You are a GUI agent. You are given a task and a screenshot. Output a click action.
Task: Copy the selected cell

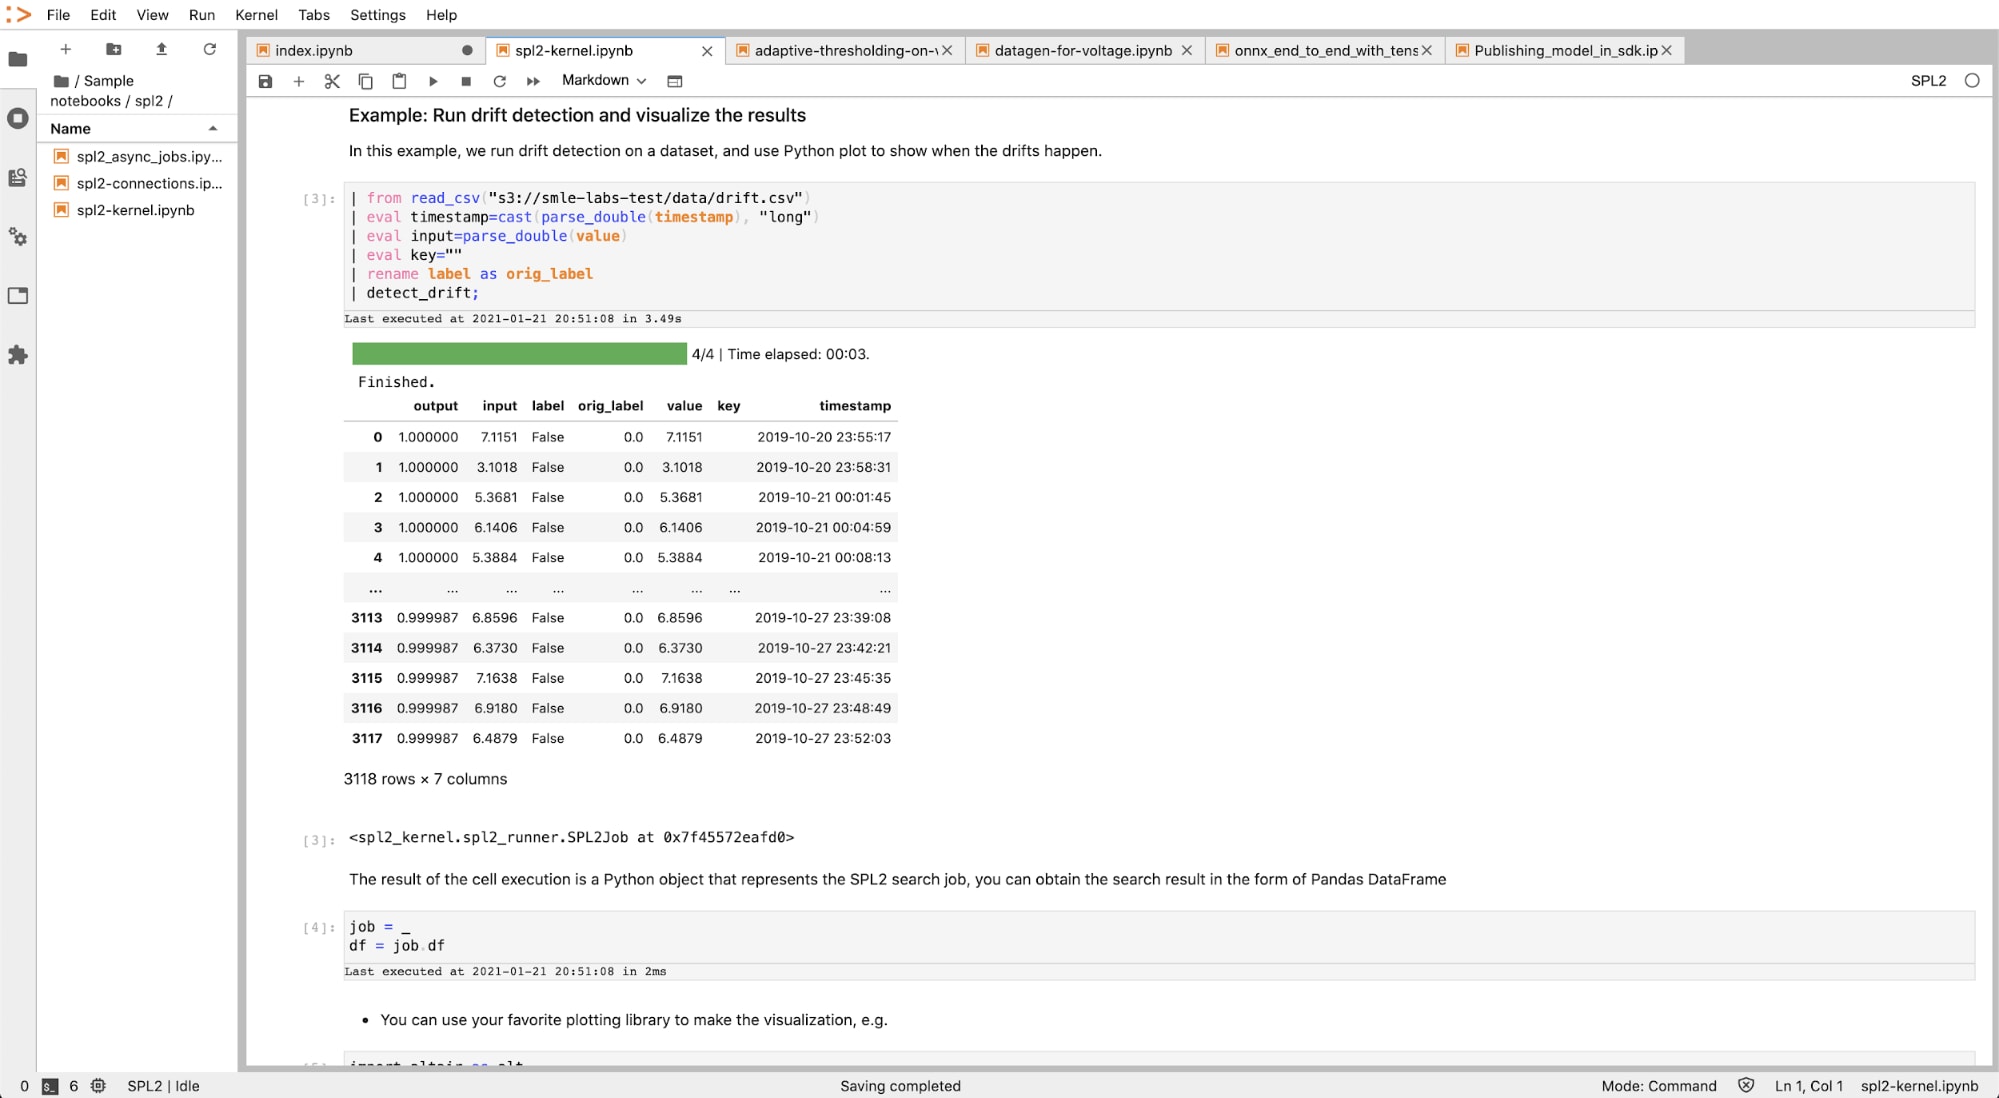coord(366,81)
